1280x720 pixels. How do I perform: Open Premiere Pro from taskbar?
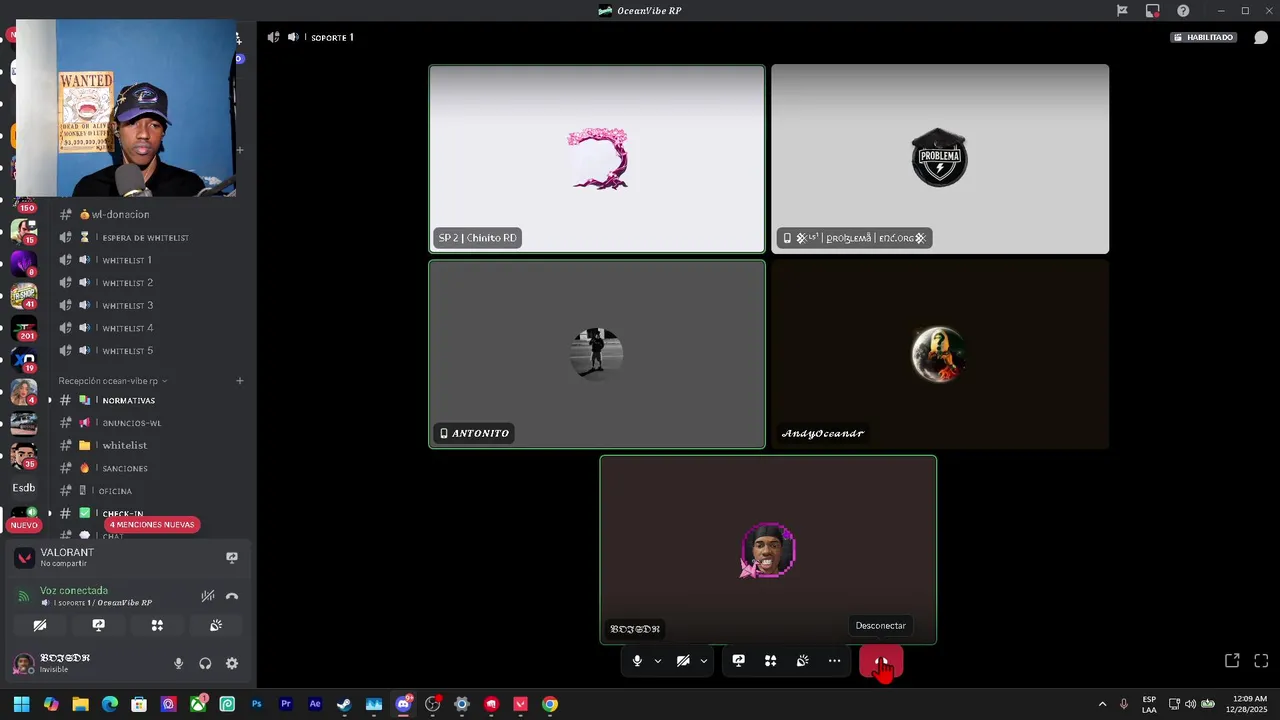pyautogui.click(x=286, y=704)
